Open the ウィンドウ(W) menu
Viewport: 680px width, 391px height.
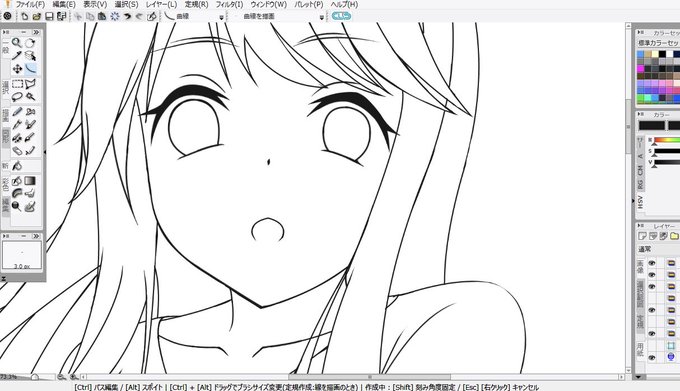click(268, 4)
